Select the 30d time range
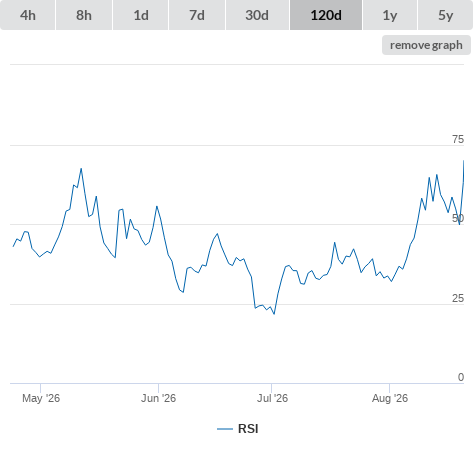Viewport: 474px width, 455px height. click(x=257, y=15)
